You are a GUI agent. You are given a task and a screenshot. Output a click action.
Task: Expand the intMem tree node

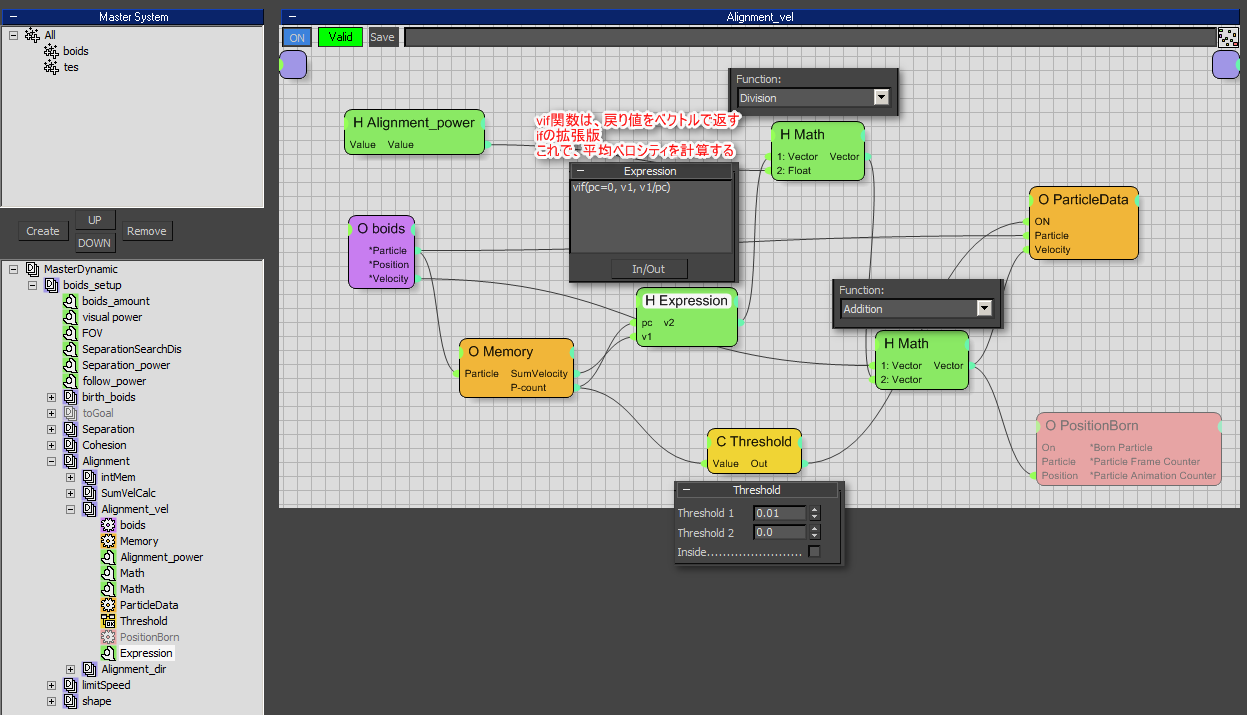click(x=71, y=477)
